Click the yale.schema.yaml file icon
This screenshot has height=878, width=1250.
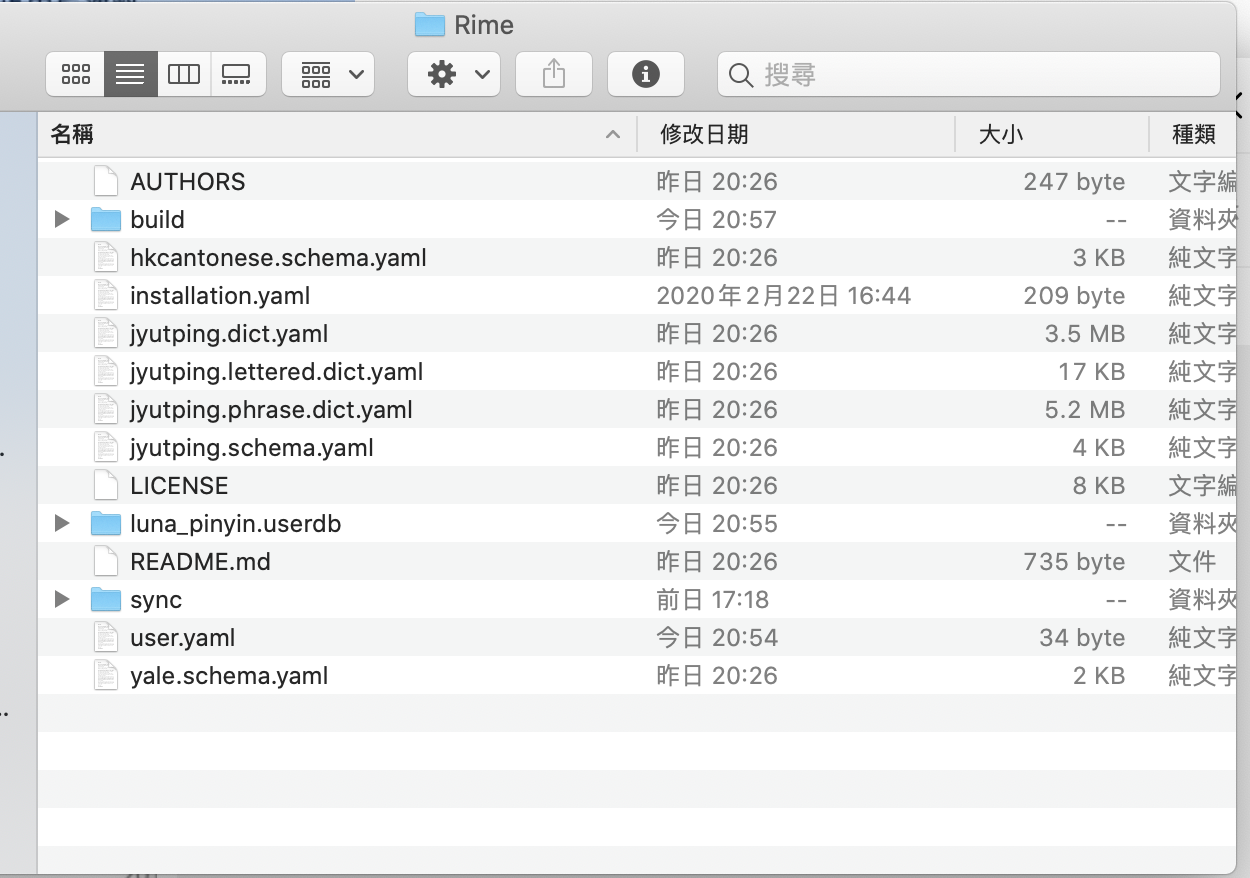pyautogui.click(x=106, y=675)
